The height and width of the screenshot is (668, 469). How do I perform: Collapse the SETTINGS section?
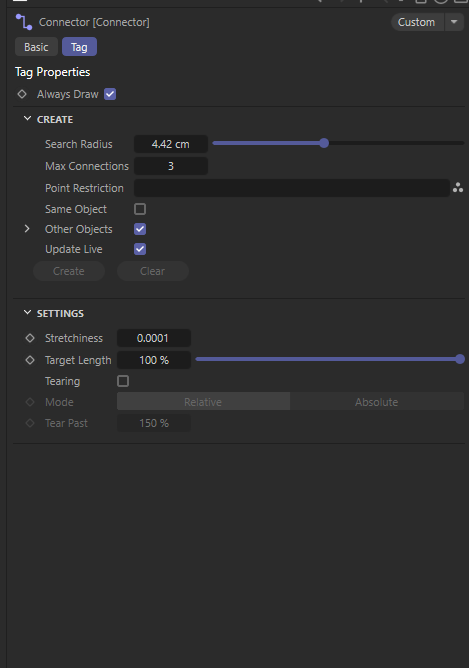click(27, 313)
